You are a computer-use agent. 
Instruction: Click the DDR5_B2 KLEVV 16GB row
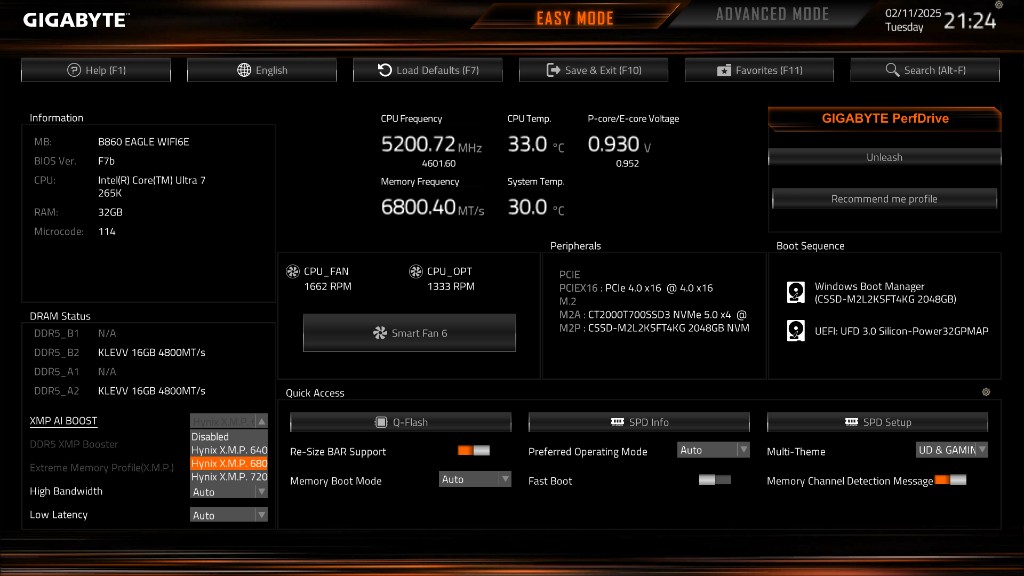(x=120, y=353)
